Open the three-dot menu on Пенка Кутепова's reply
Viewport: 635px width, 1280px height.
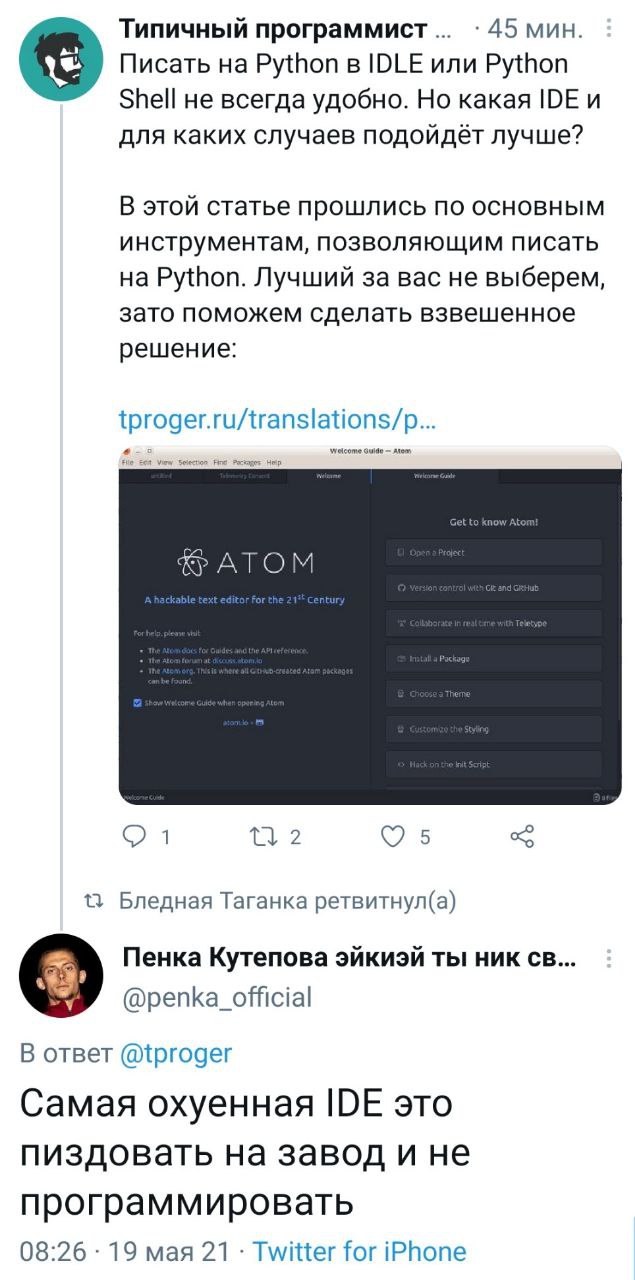(609, 960)
